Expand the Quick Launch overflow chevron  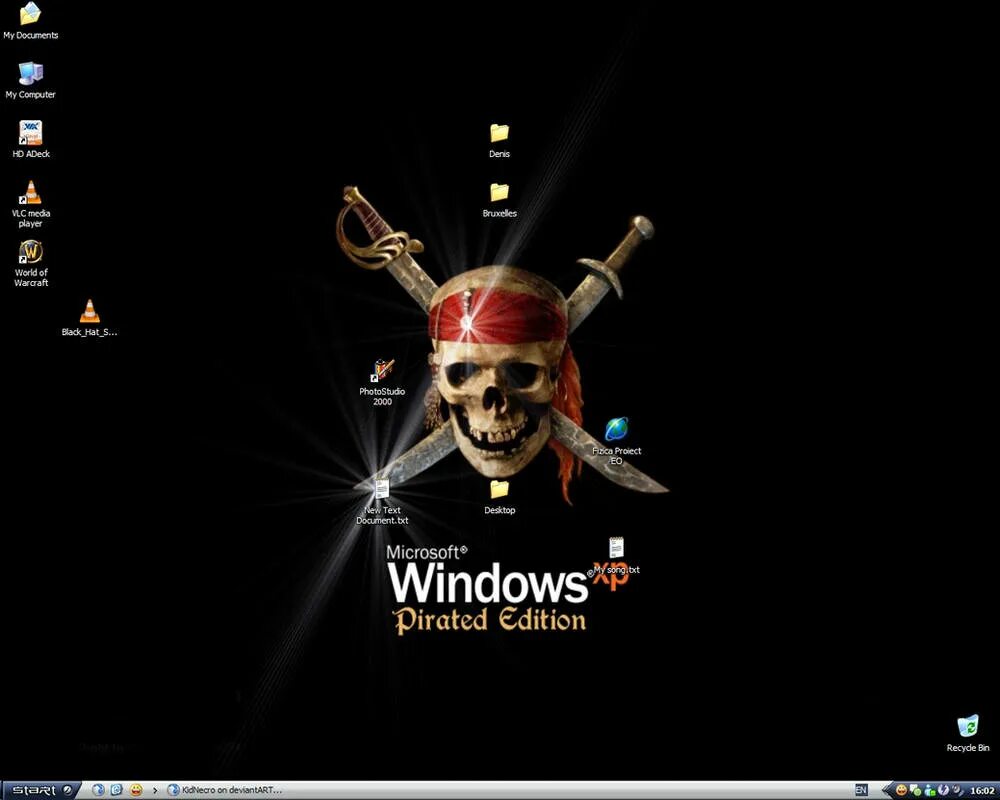(155, 790)
